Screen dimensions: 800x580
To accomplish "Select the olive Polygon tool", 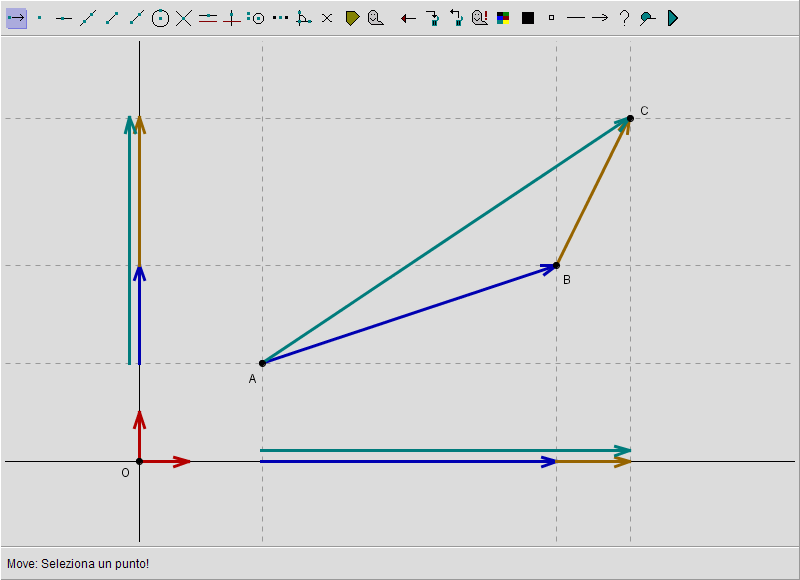I will pyautogui.click(x=352, y=18).
